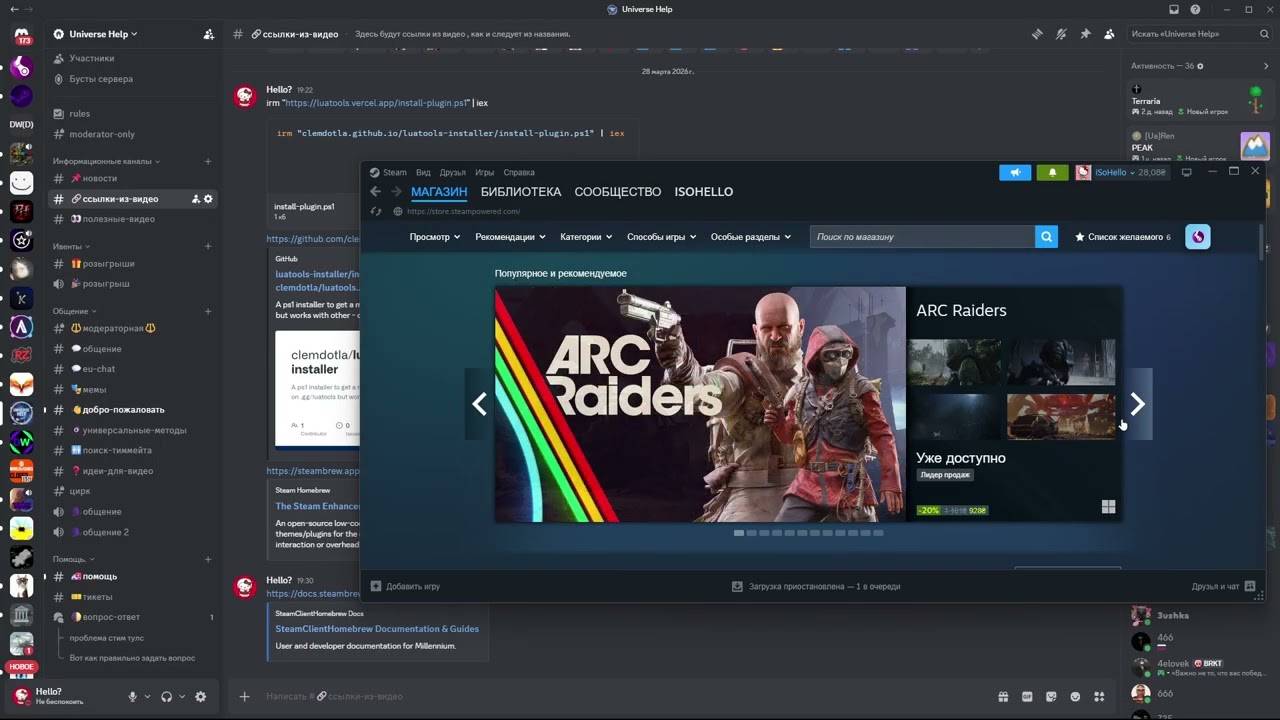Mute channel notifications bell in Discord header
The width and height of the screenshot is (1280, 720).
pyautogui.click(x=1061, y=34)
